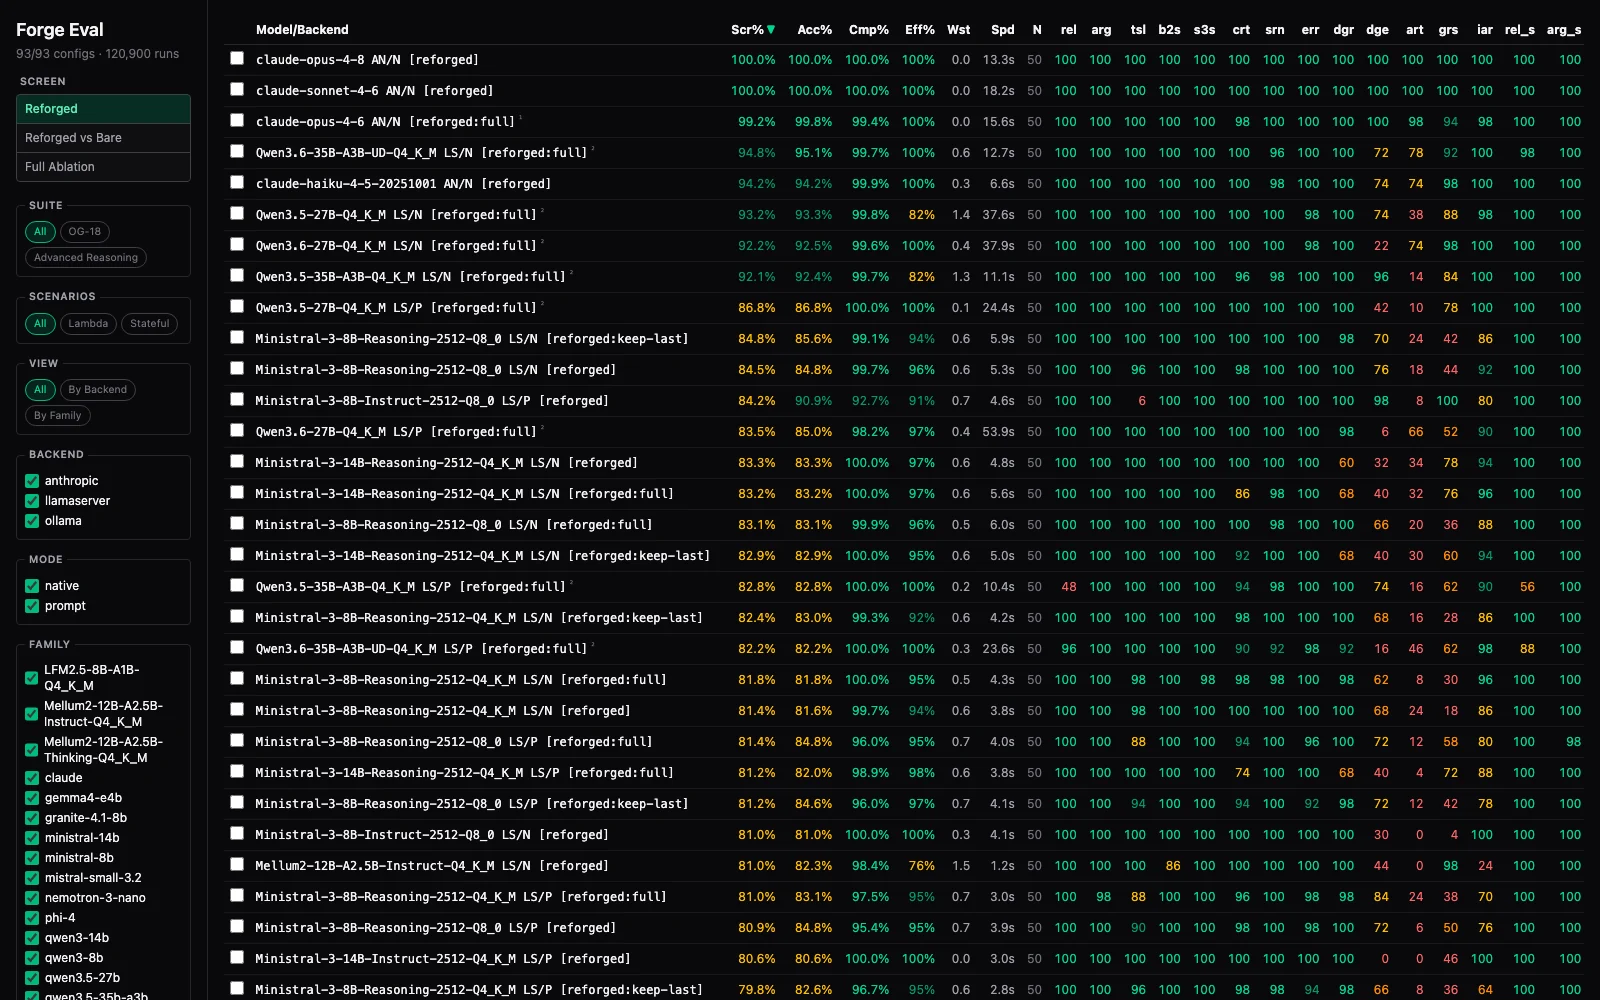Sort table by dge column header
Viewport: 1600px width, 1000px height.
(x=1377, y=30)
